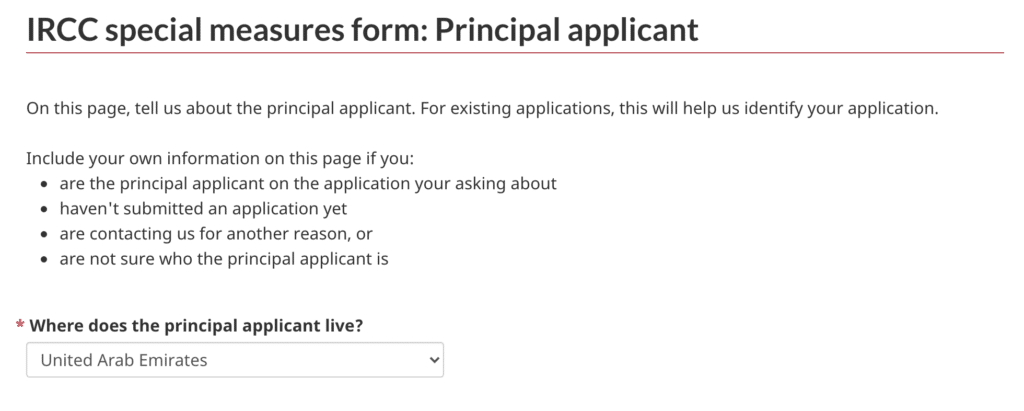Open the country of residence dropdown

pos(234,360)
